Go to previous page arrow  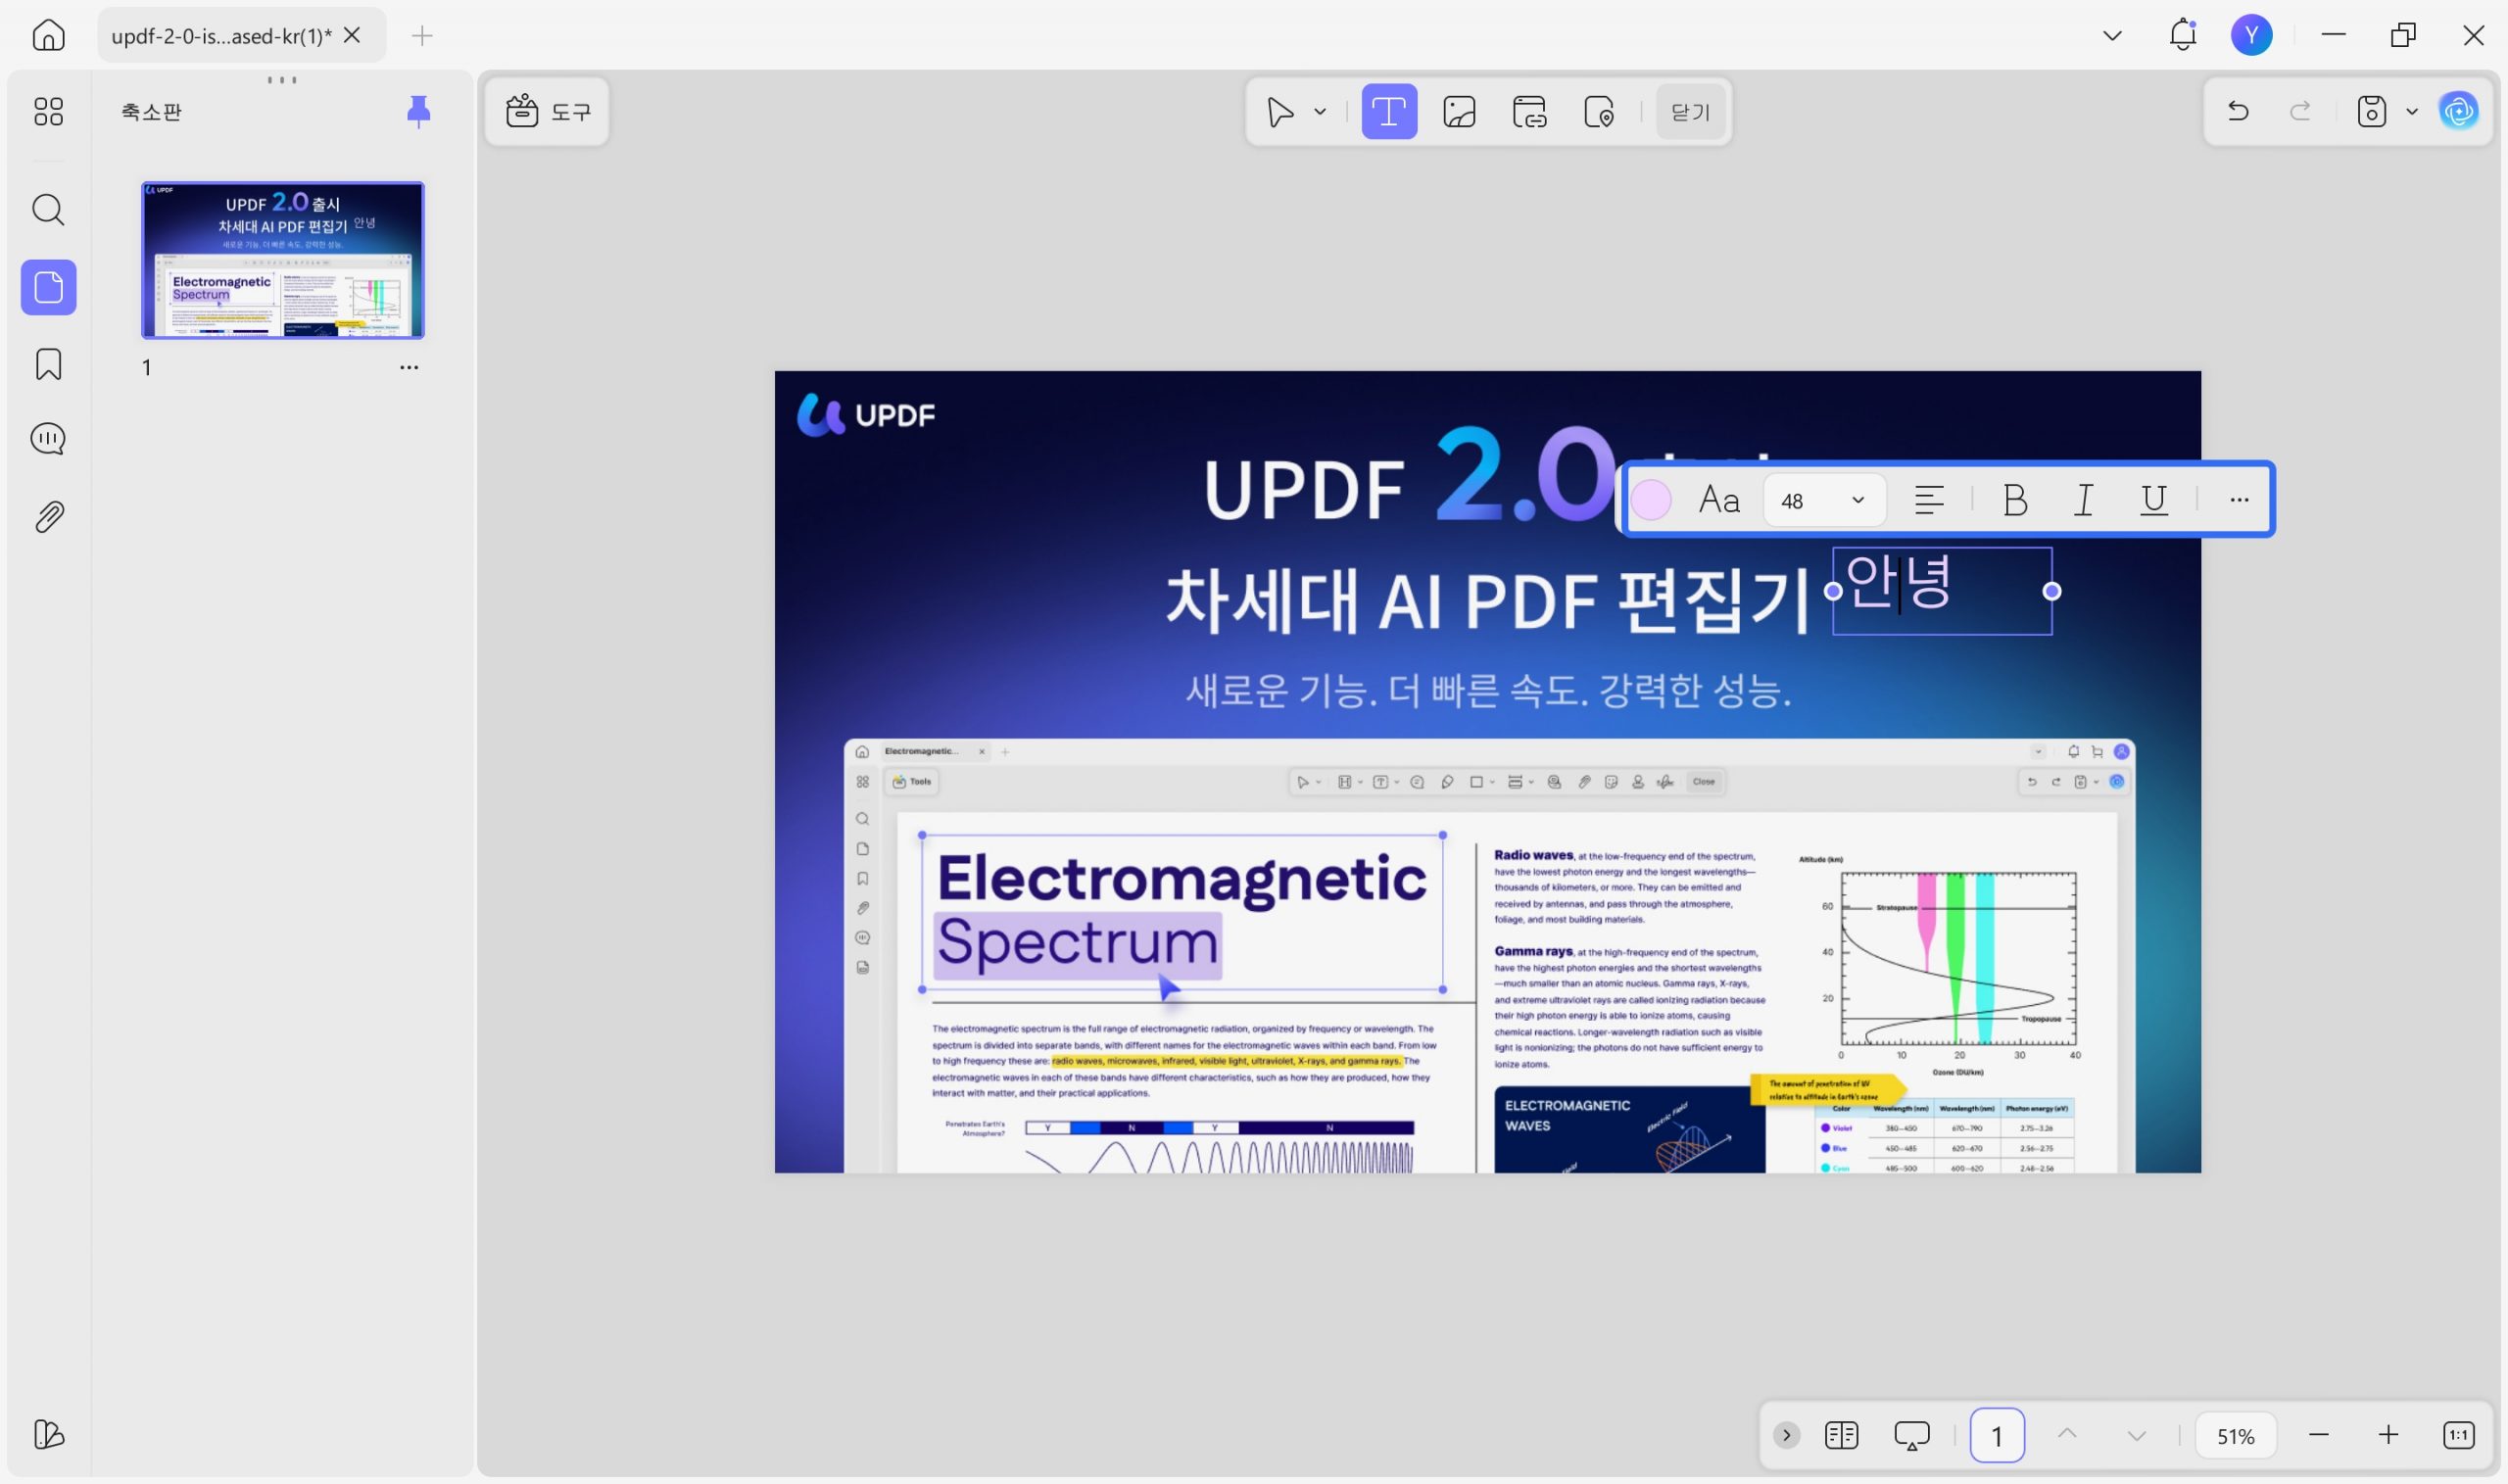click(x=2067, y=1435)
